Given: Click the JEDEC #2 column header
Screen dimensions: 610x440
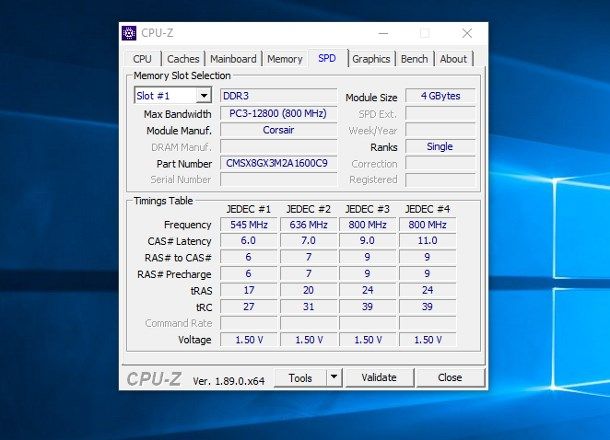Looking at the screenshot, I should [x=309, y=209].
